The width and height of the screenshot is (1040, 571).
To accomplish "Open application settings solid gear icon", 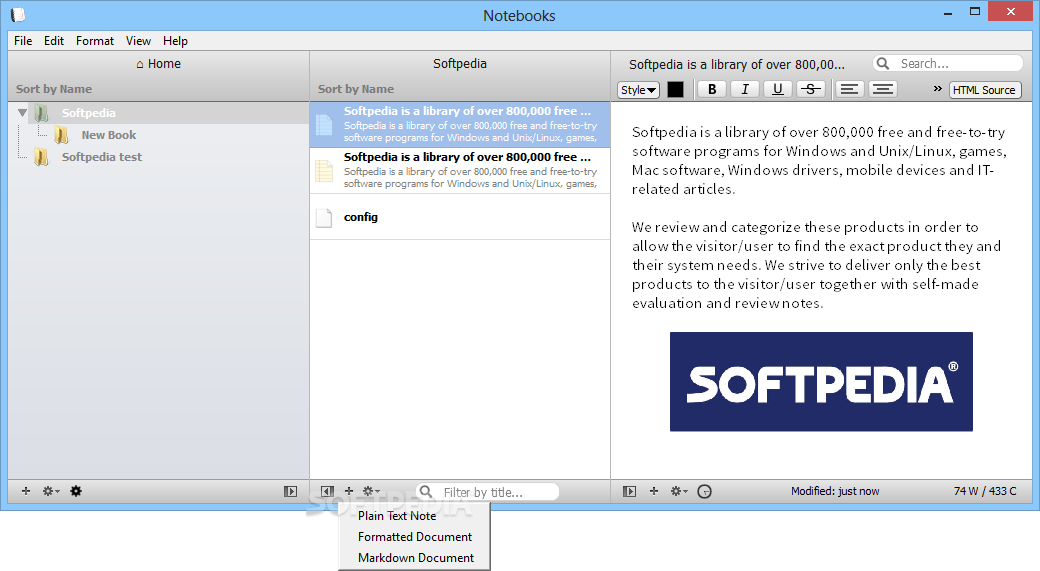I will [x=76, y=491].
